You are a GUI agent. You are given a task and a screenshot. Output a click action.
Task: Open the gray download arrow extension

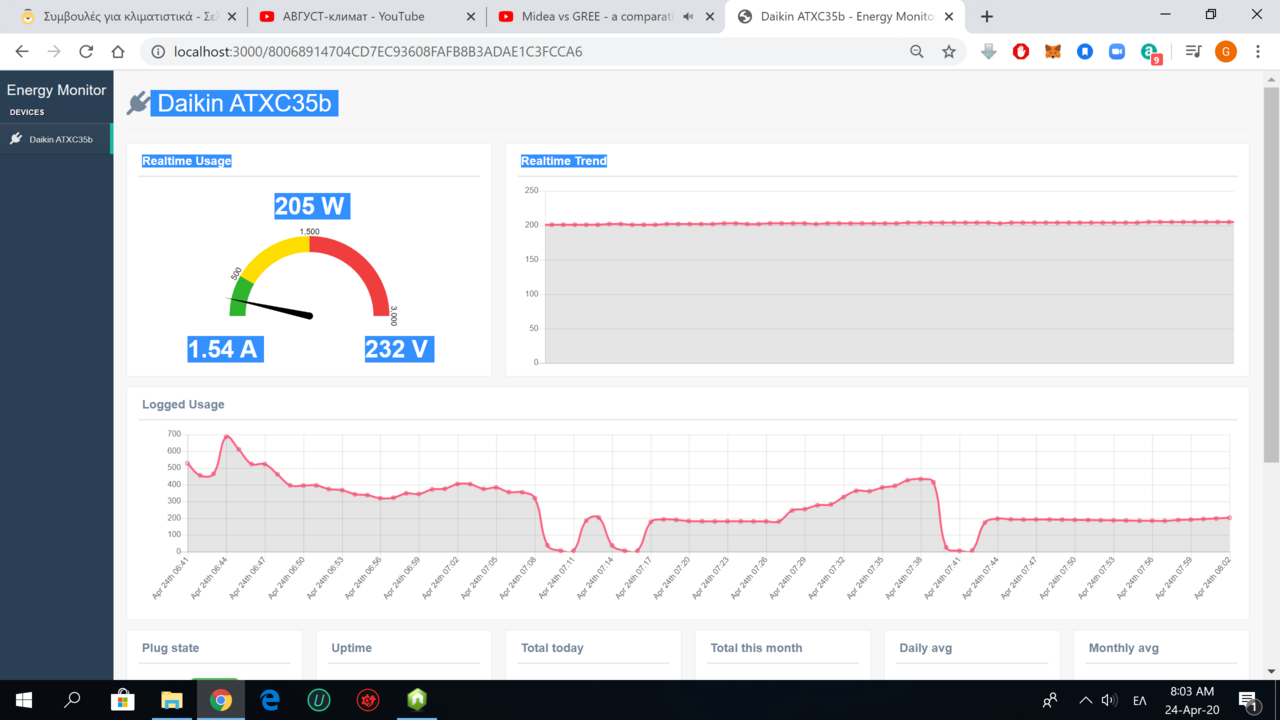tap(989, 52)
